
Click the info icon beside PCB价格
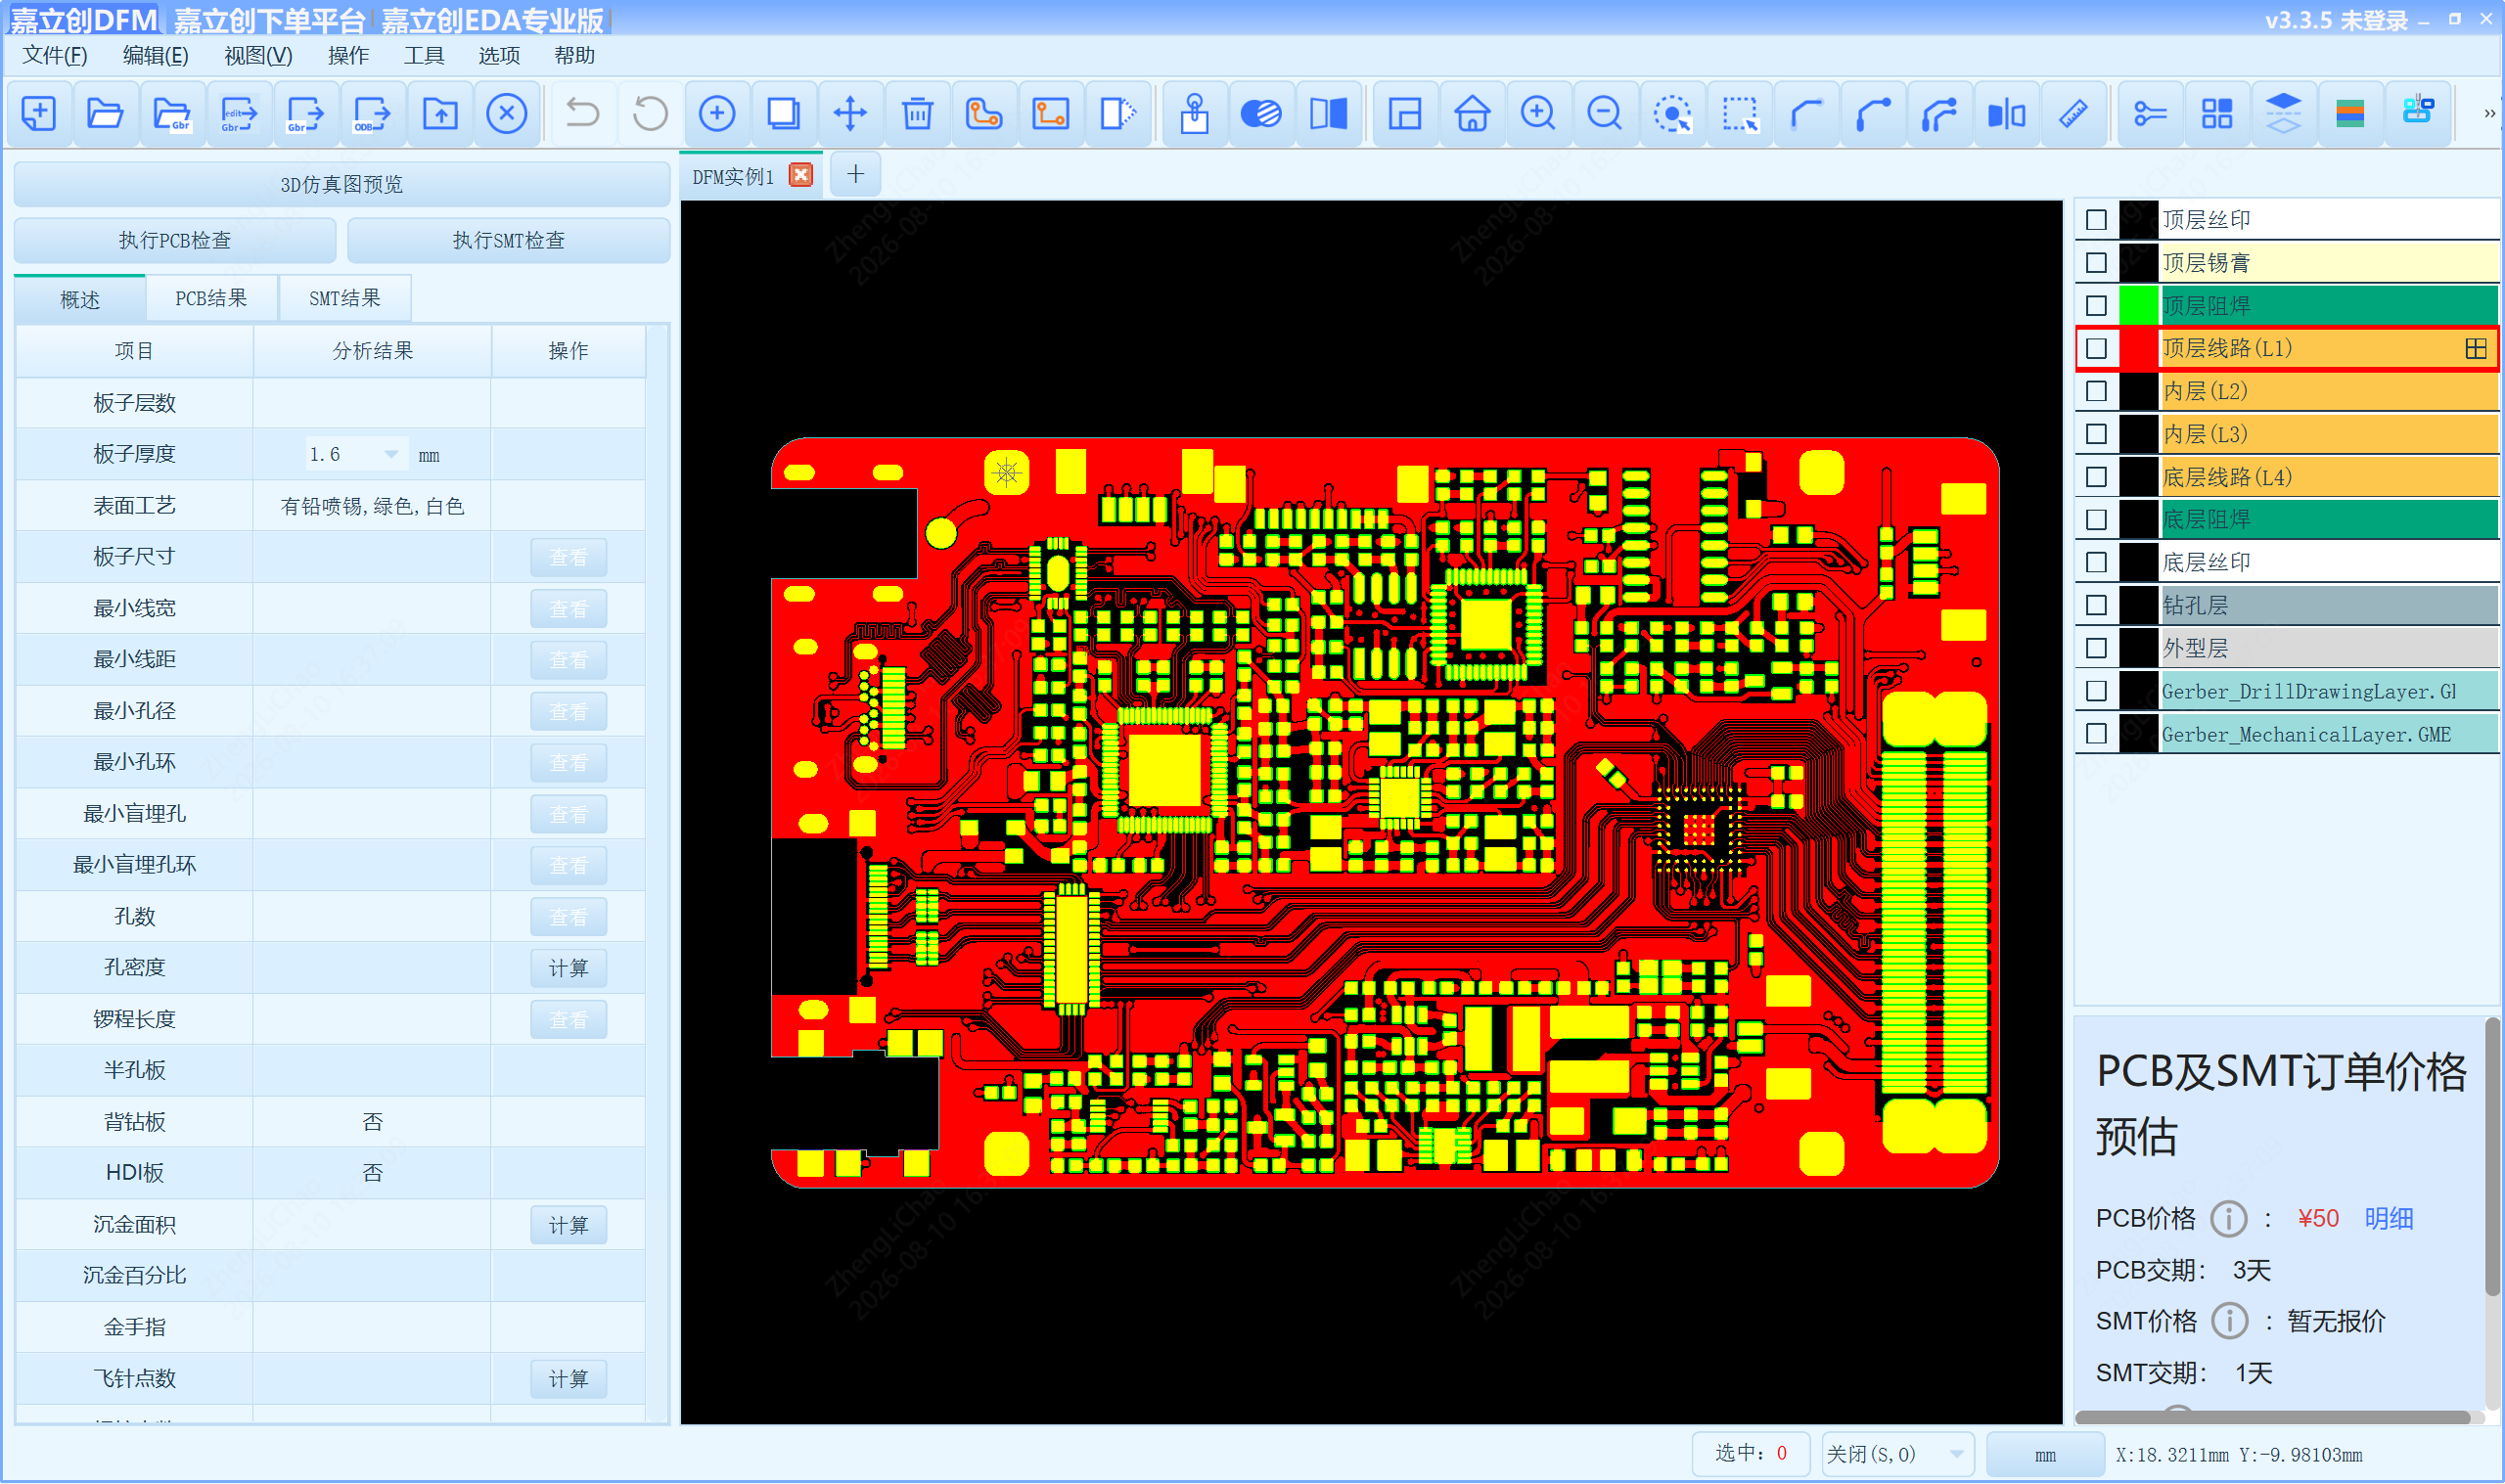click(x=2228, y=1219)
